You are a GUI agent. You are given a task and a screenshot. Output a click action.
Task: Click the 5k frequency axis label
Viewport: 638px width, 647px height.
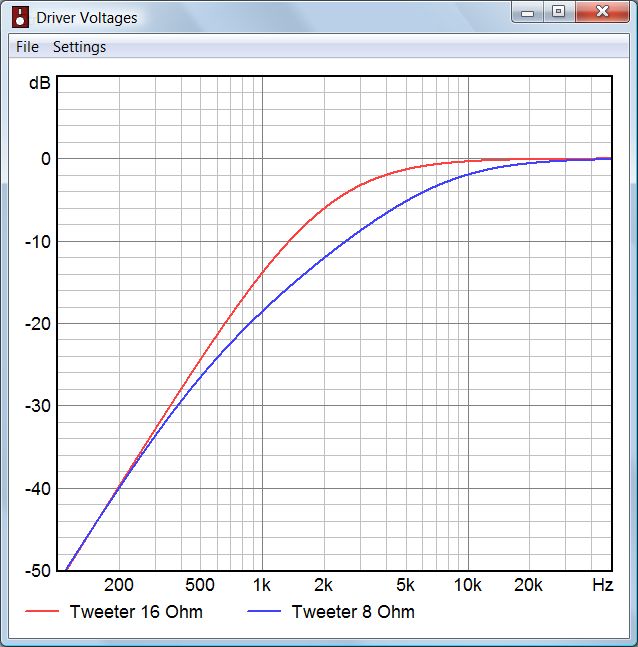pos(405,585)
